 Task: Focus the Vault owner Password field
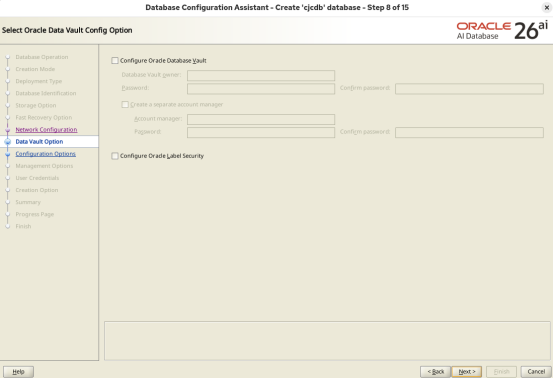261,88
